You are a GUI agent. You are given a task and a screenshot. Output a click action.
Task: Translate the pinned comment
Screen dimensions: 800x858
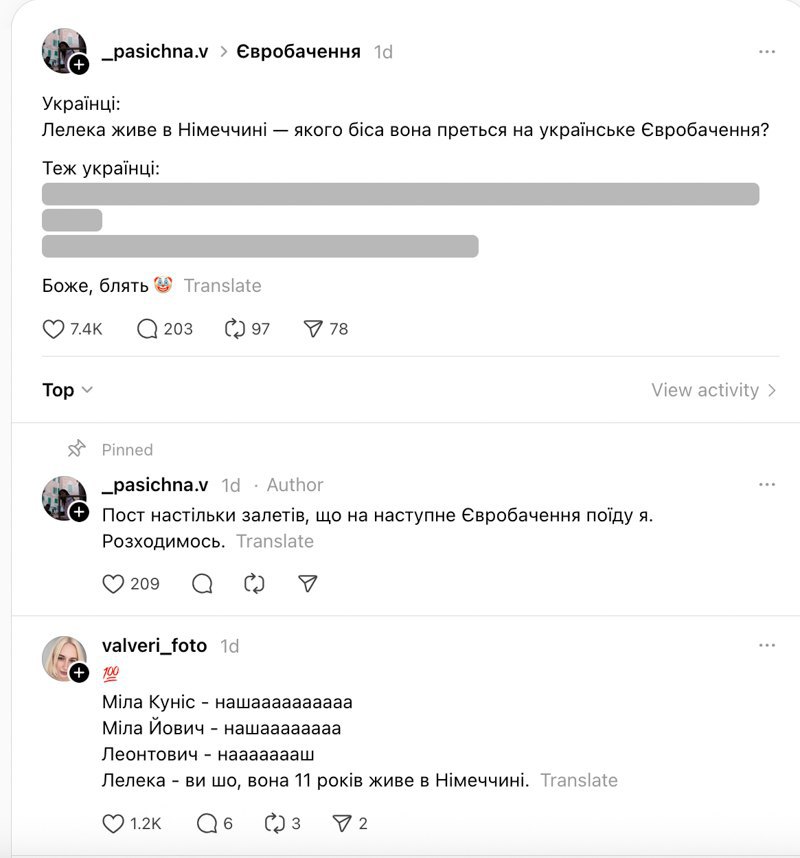(x=275, y=542)
